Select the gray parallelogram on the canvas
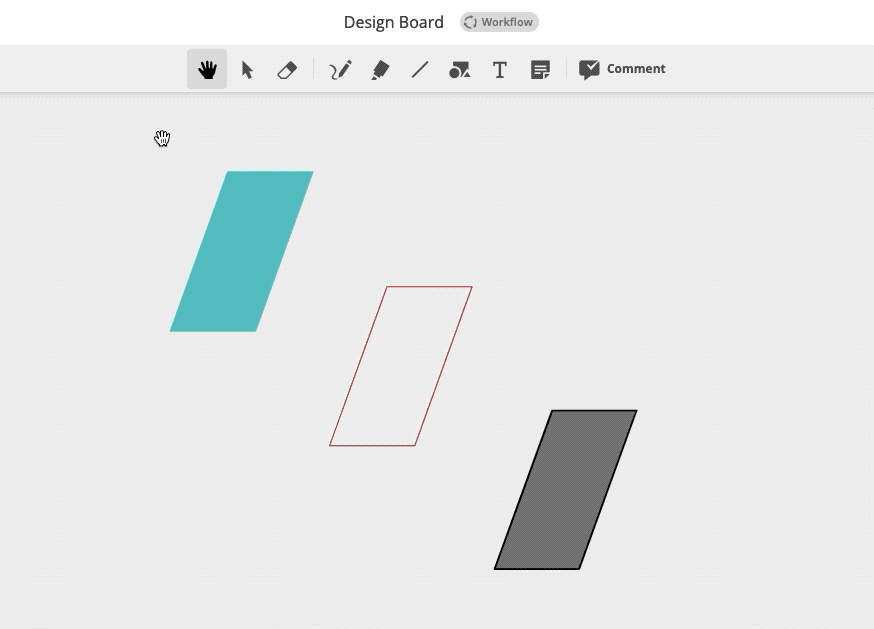 (x=566, y=488)
